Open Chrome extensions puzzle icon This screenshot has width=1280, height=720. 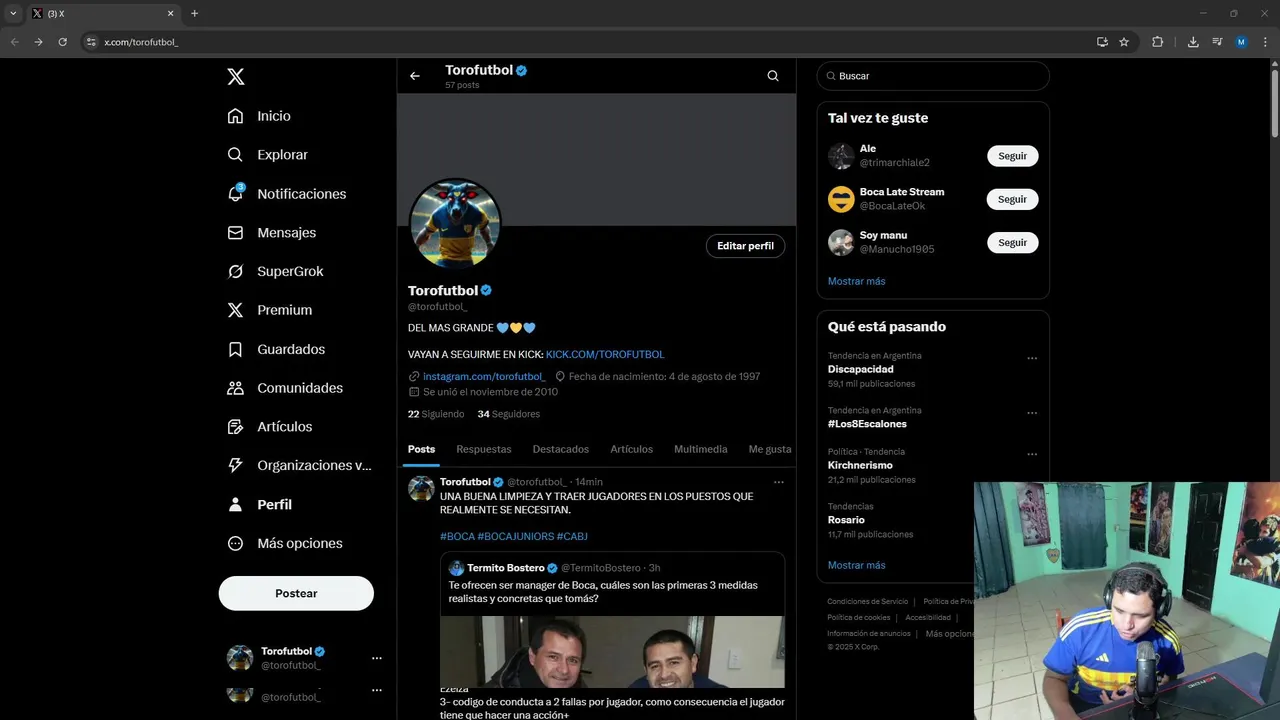tap(1158, 42)
